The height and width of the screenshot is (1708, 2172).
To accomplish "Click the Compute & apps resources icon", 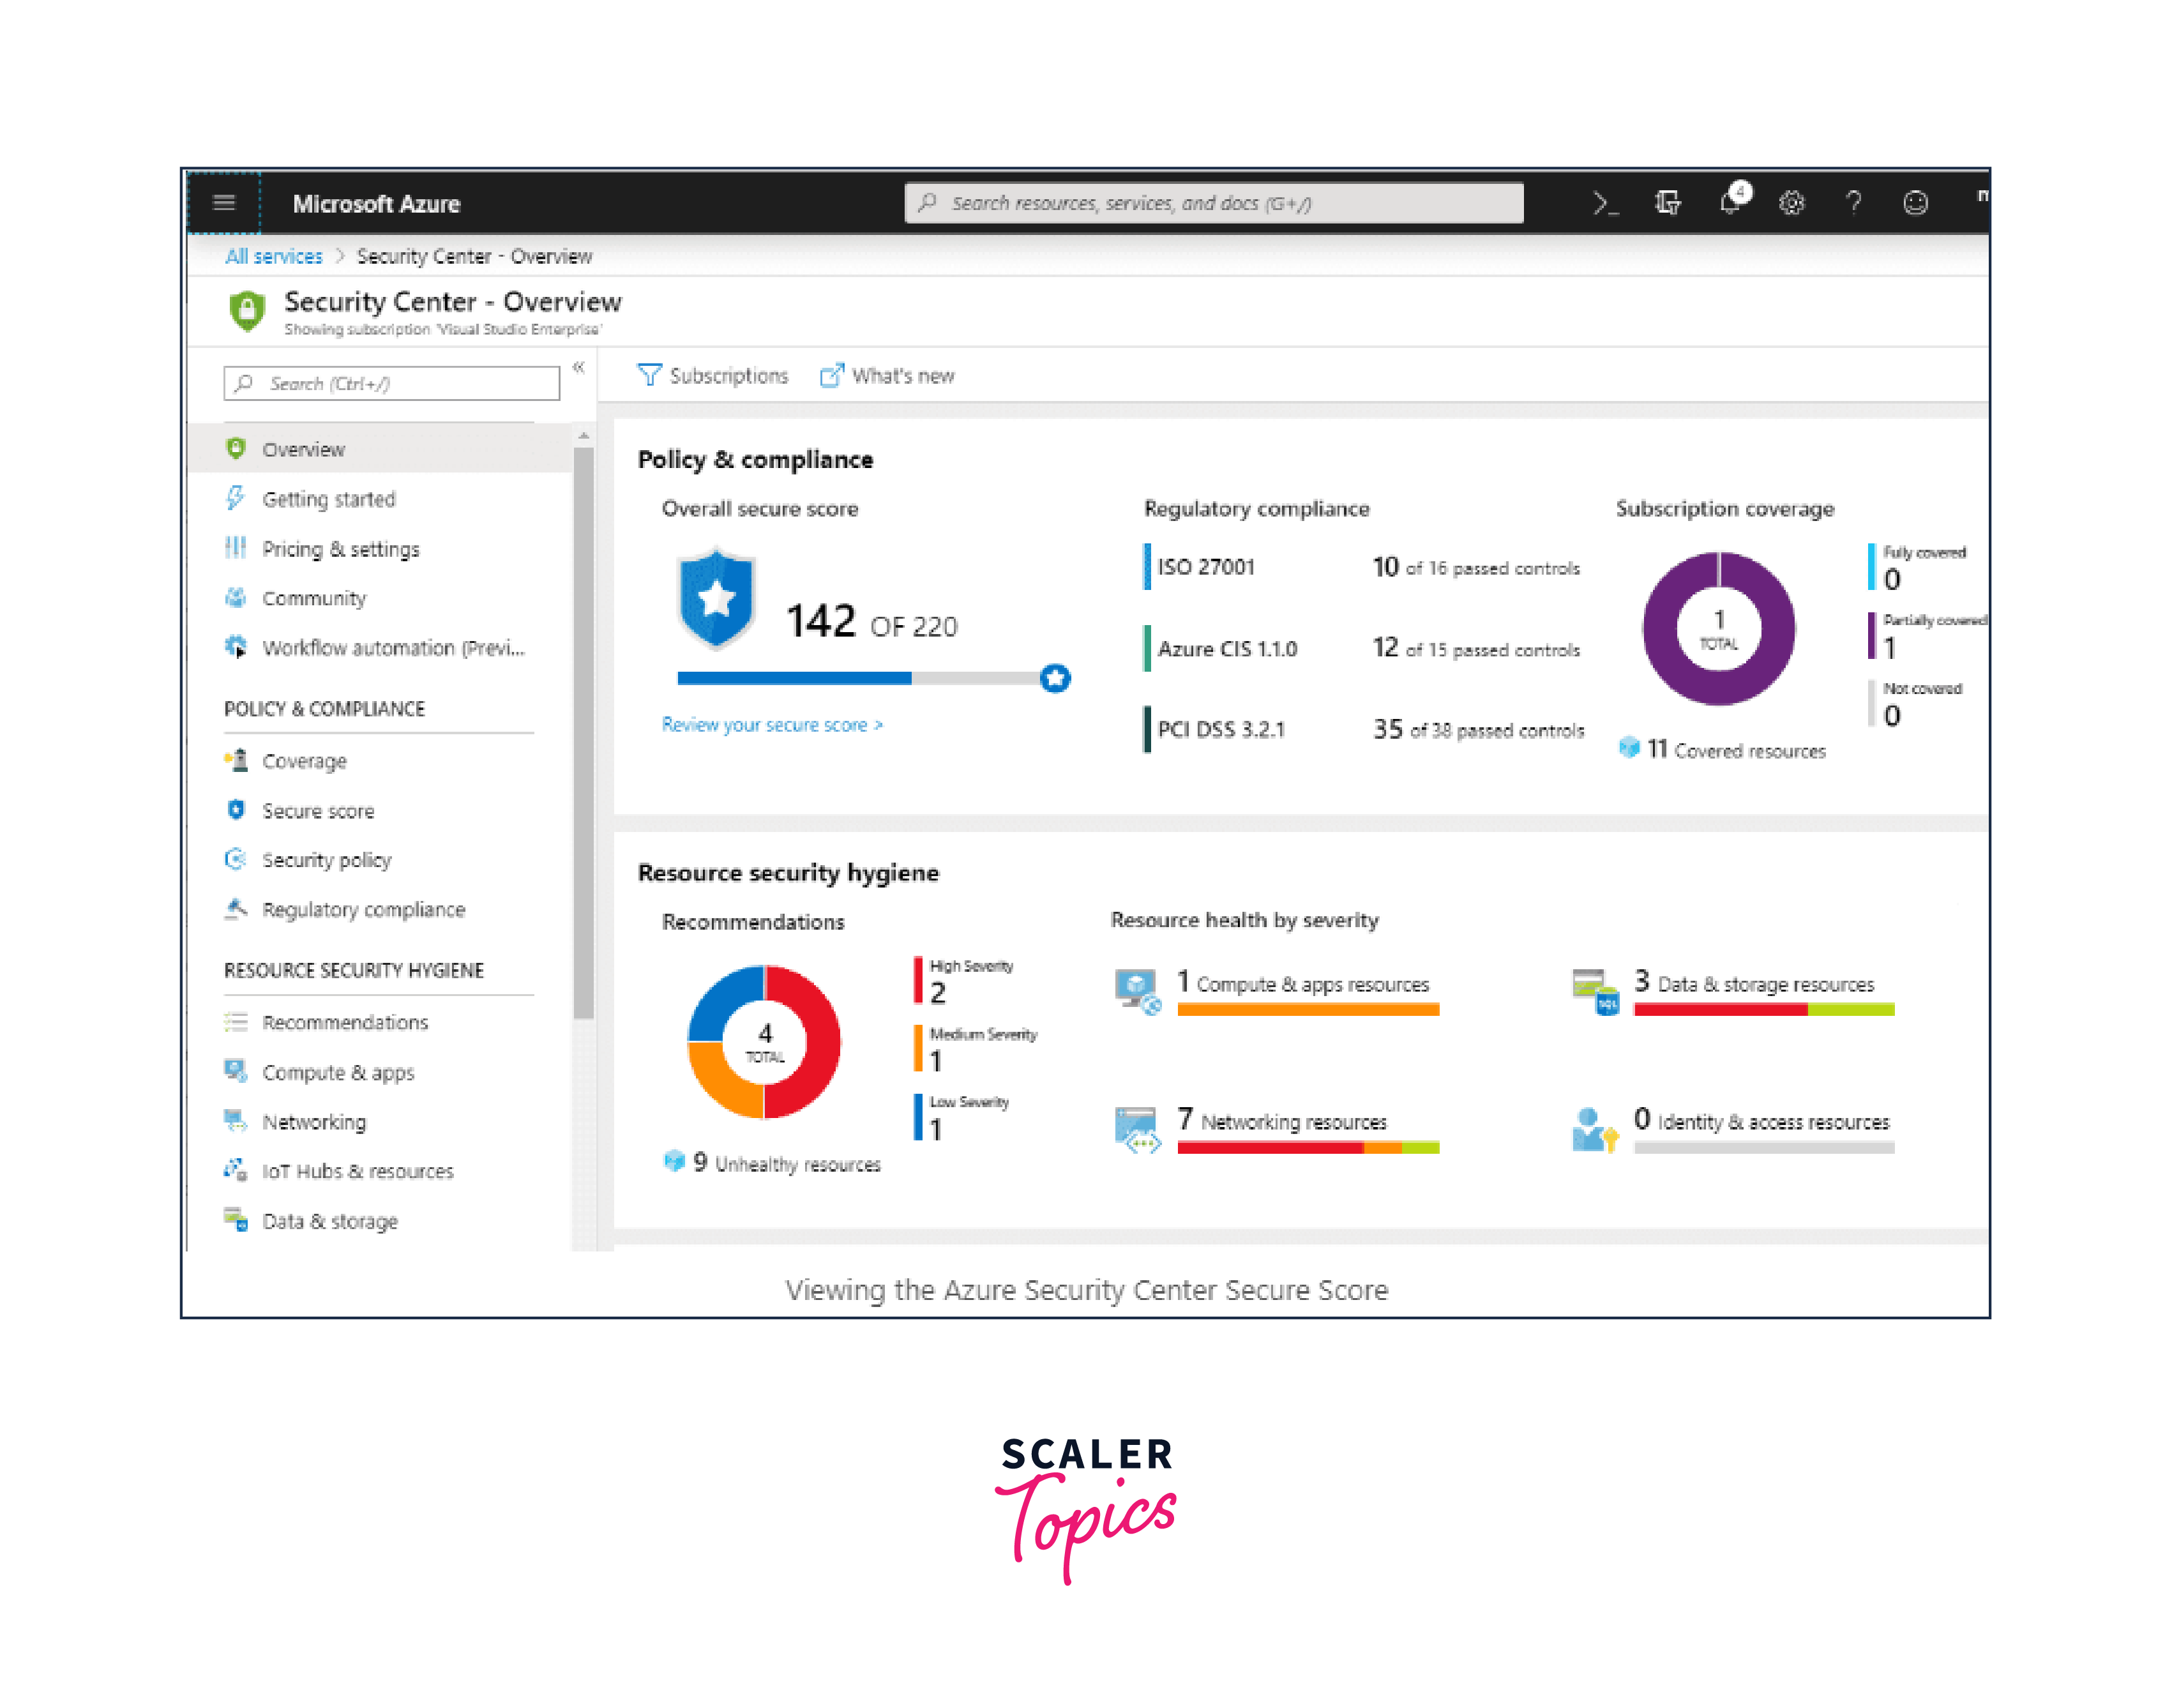I will point(1137,991).
